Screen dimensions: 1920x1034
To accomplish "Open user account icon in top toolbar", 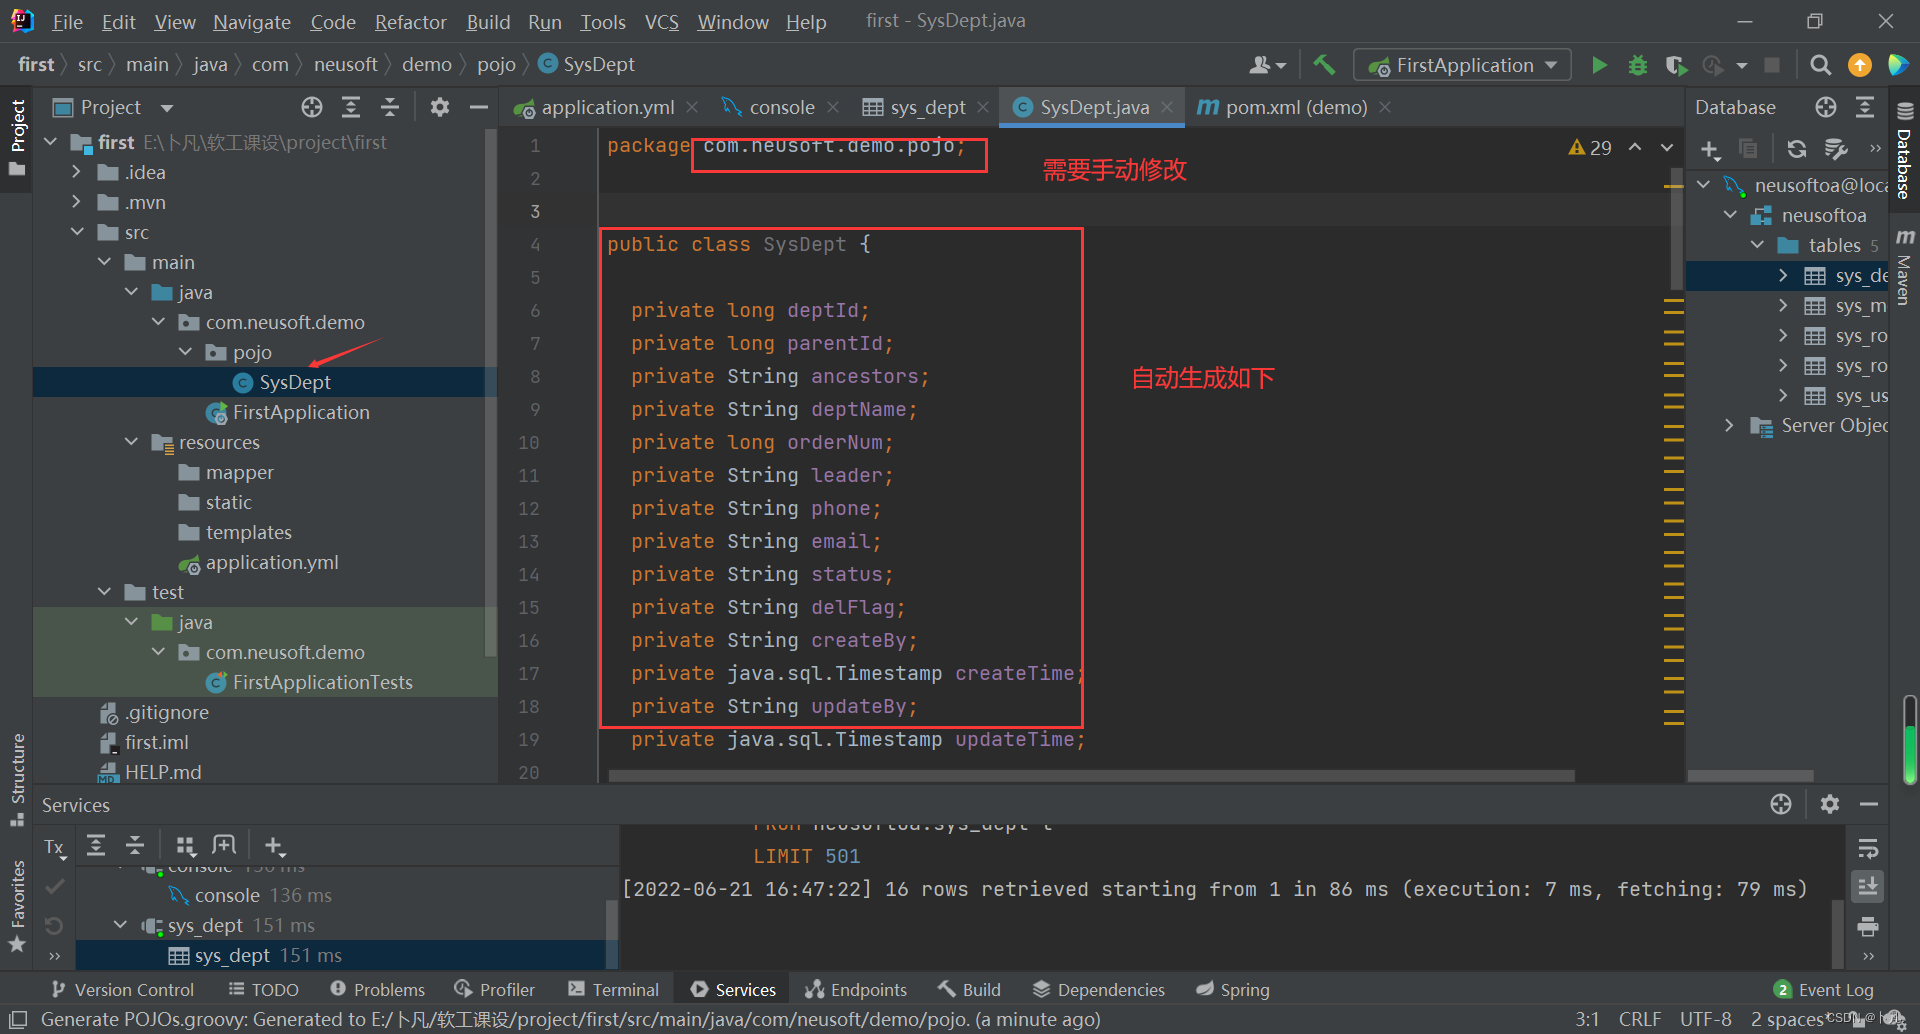I will click(1267, 65).
